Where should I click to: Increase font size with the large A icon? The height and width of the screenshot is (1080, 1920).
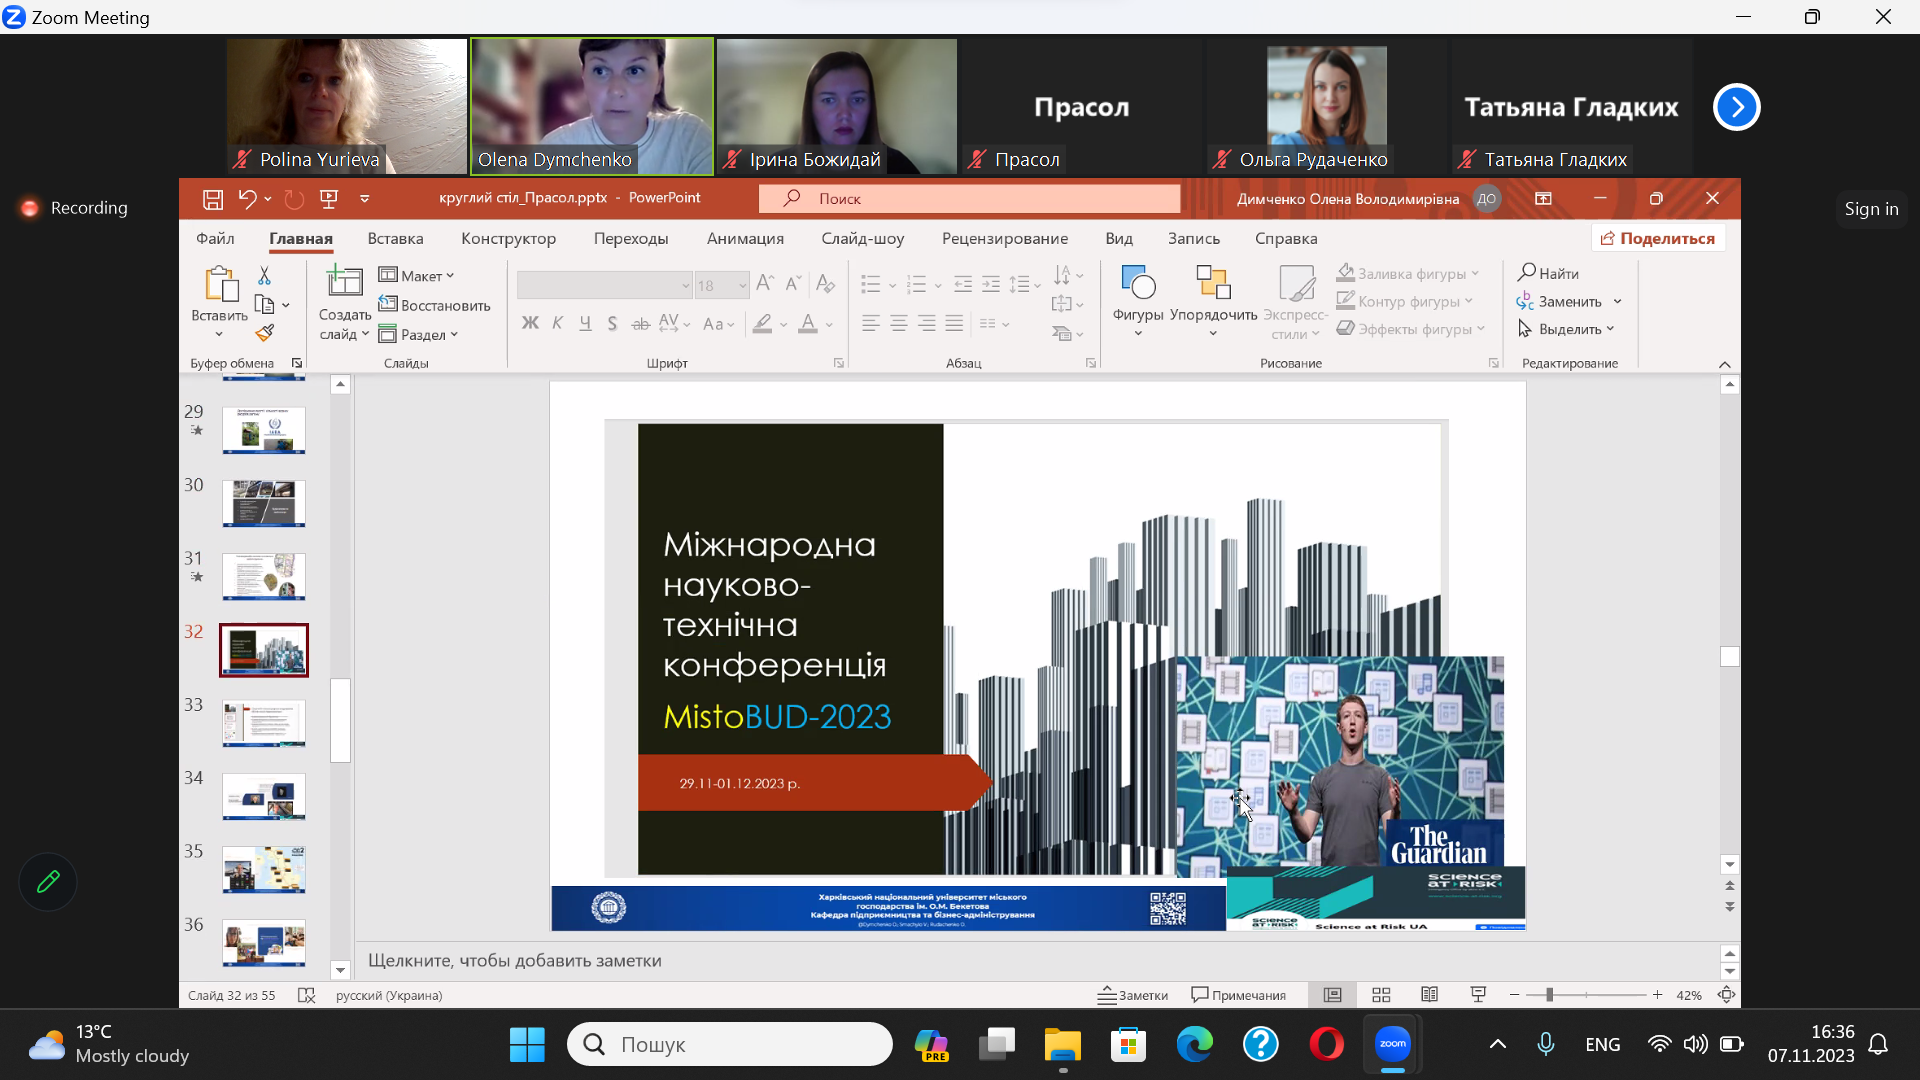point(765,284)
